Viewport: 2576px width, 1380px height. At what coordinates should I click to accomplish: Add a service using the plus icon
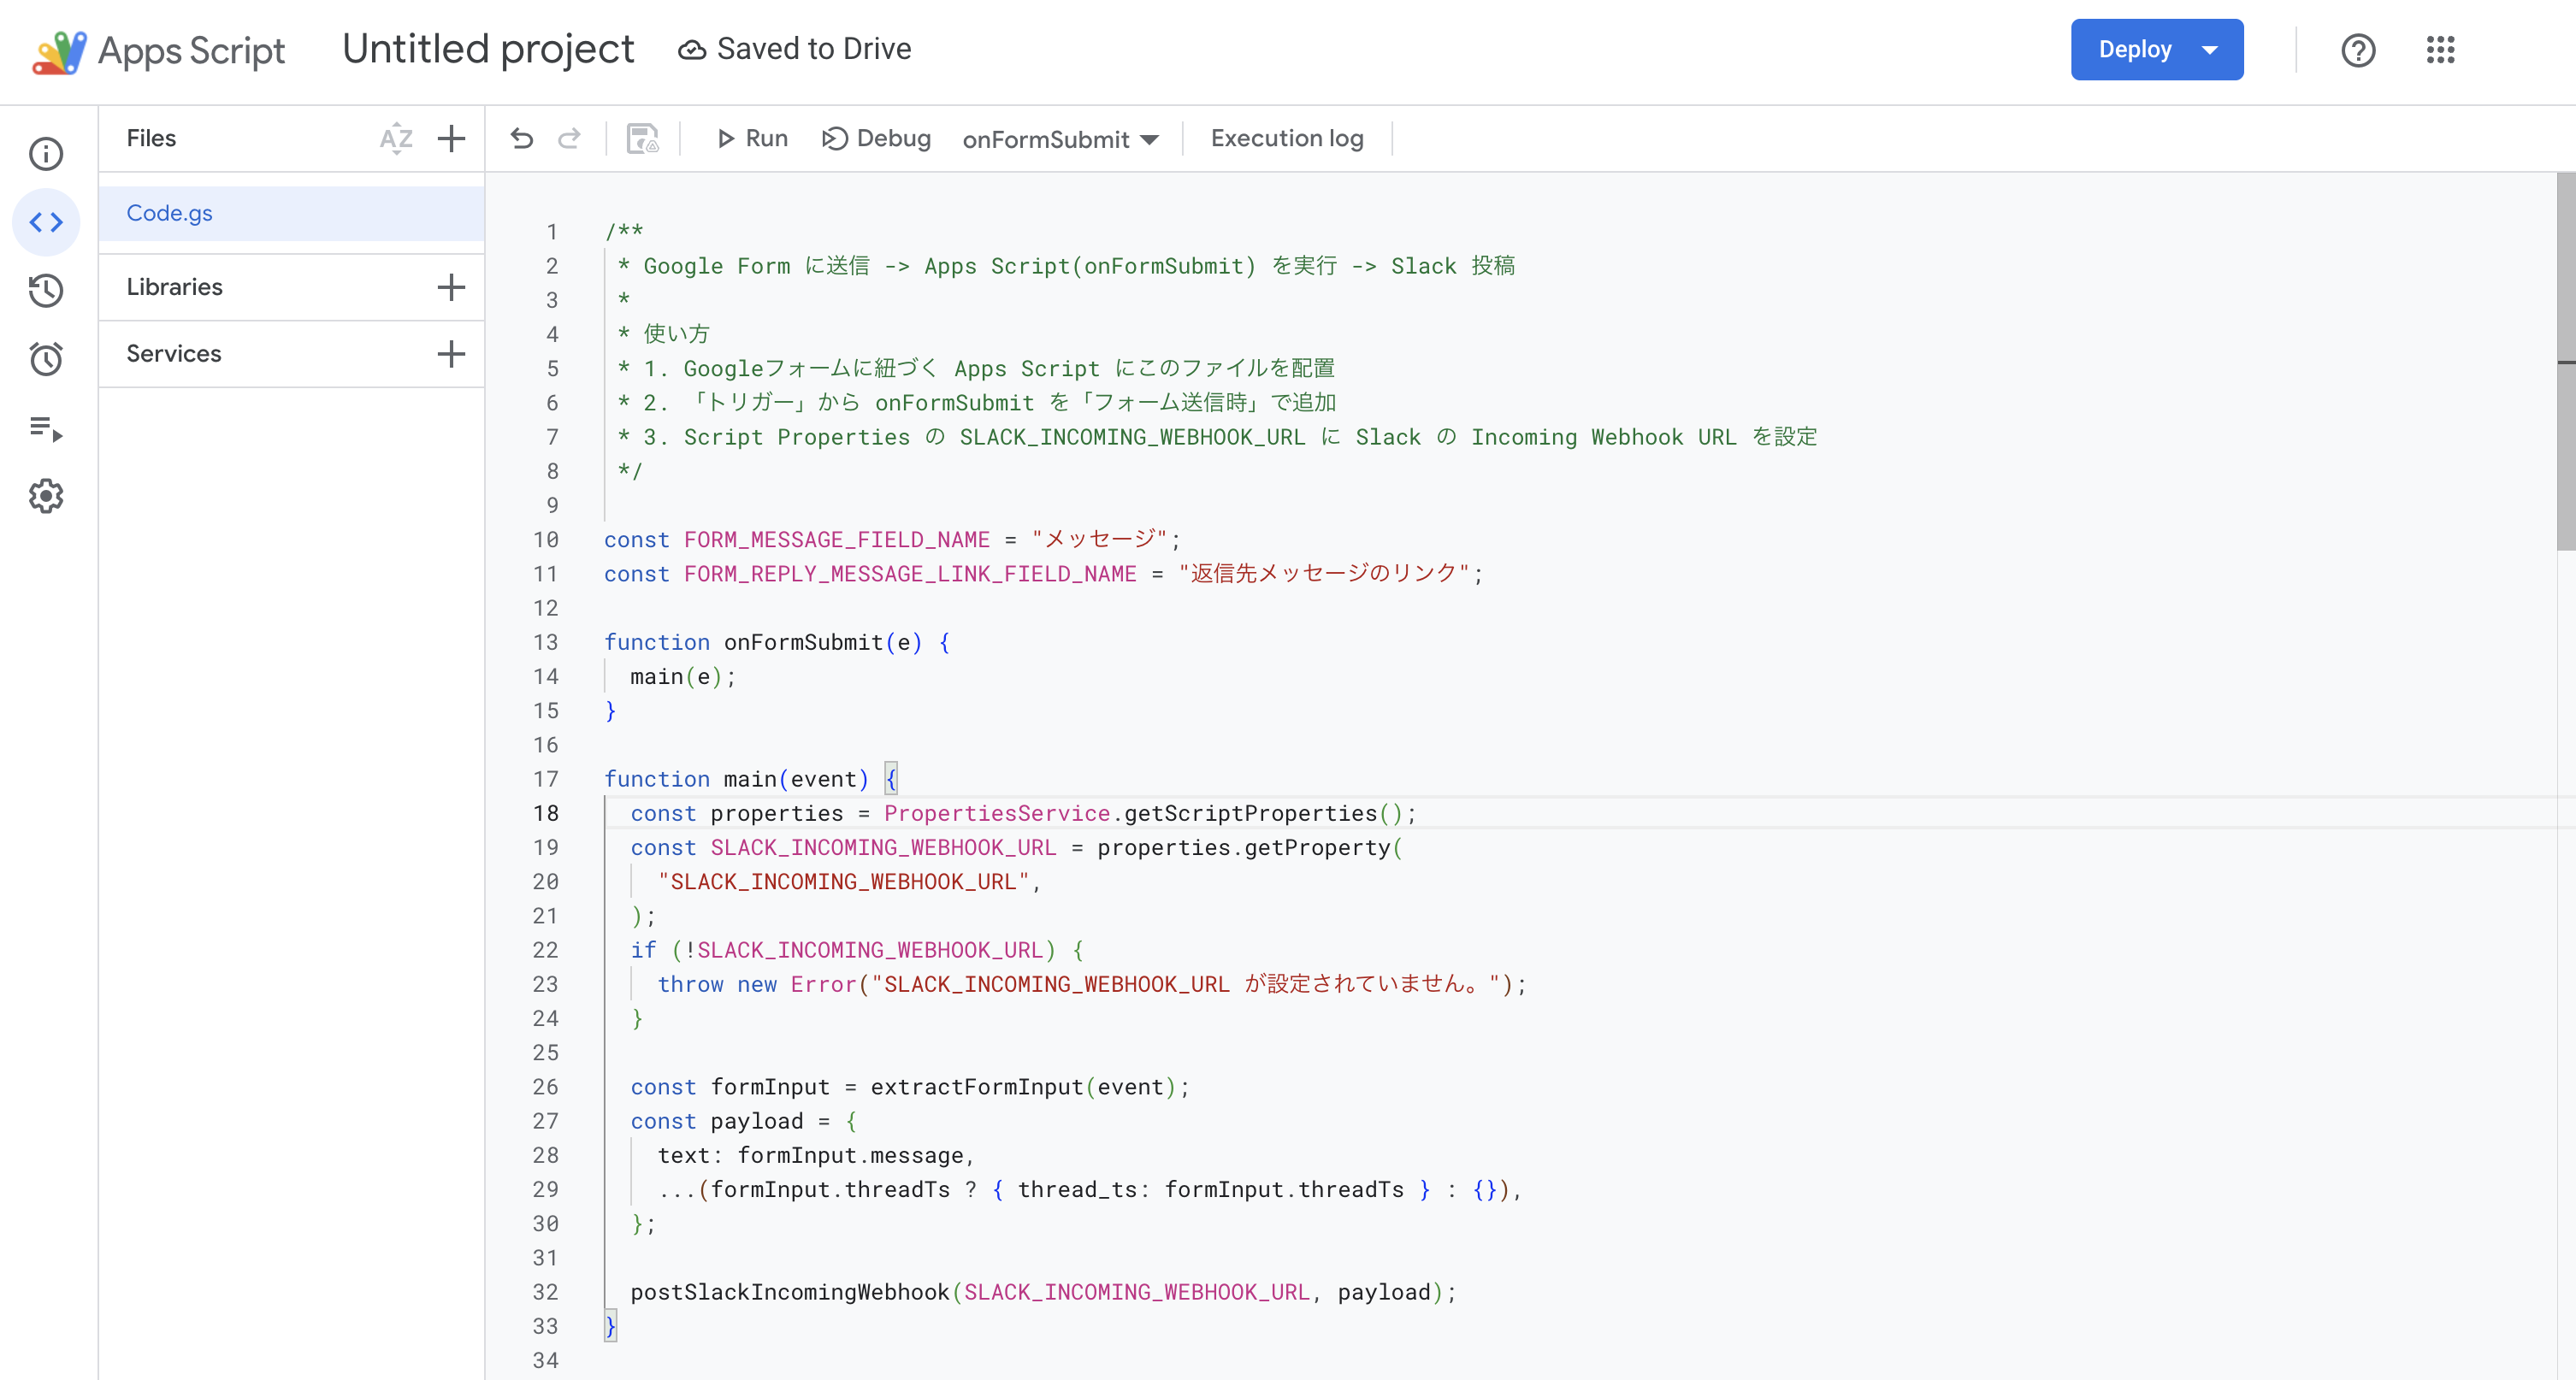point(451,353)
